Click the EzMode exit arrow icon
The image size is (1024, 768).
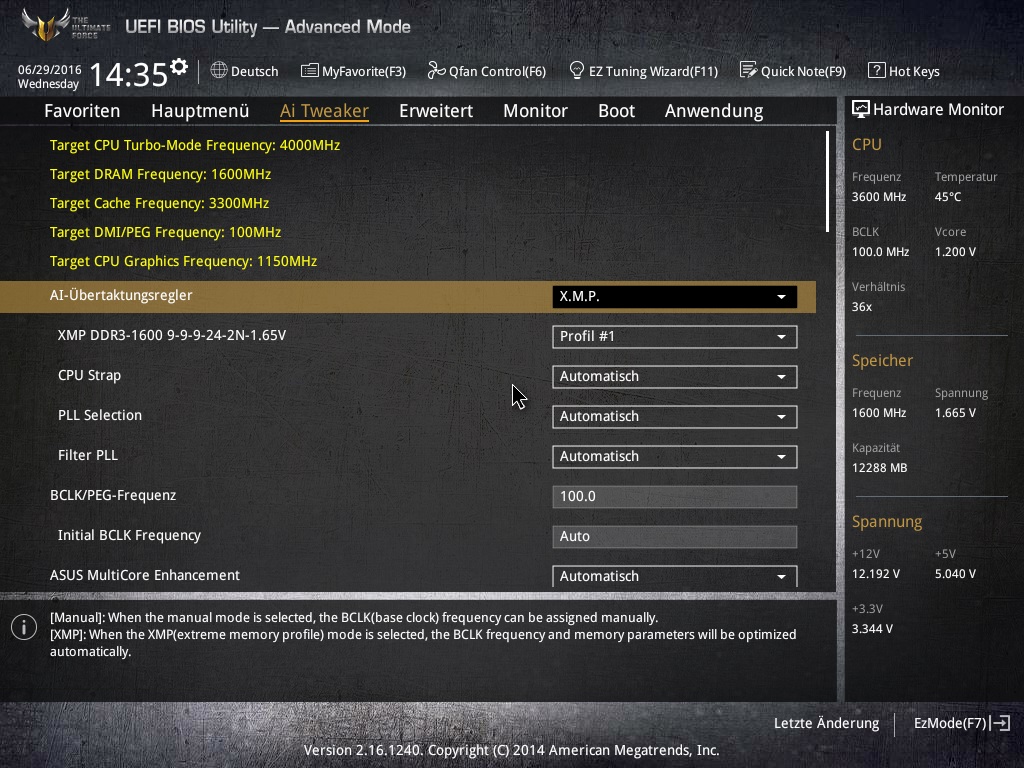tap(1001, 723)
